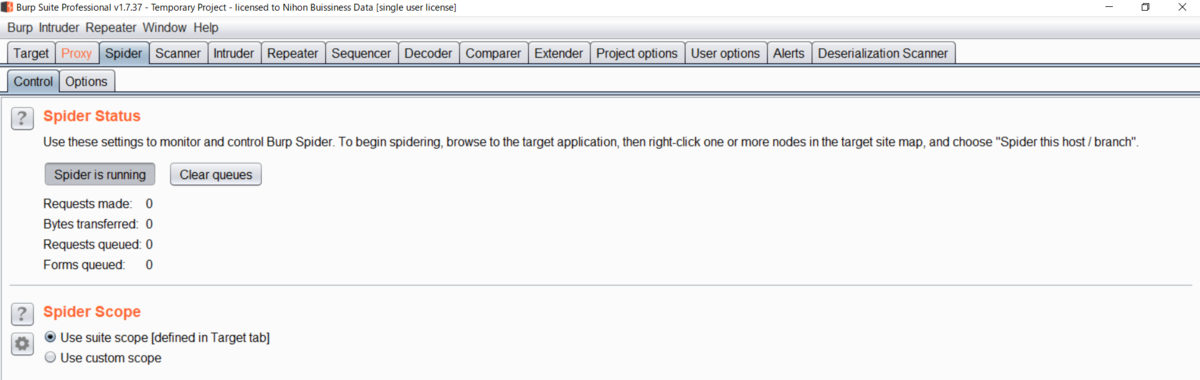View the Alerts tab
Screen dimensions: 1200x380
coord(788,53)
